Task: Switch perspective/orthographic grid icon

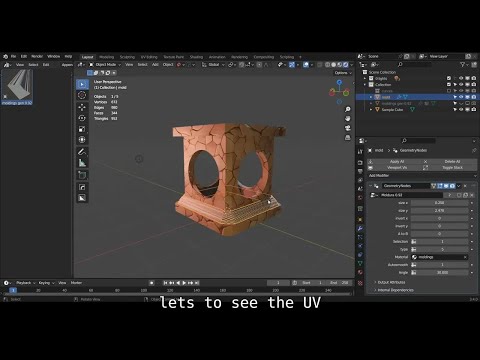Action: pos(348,137)
